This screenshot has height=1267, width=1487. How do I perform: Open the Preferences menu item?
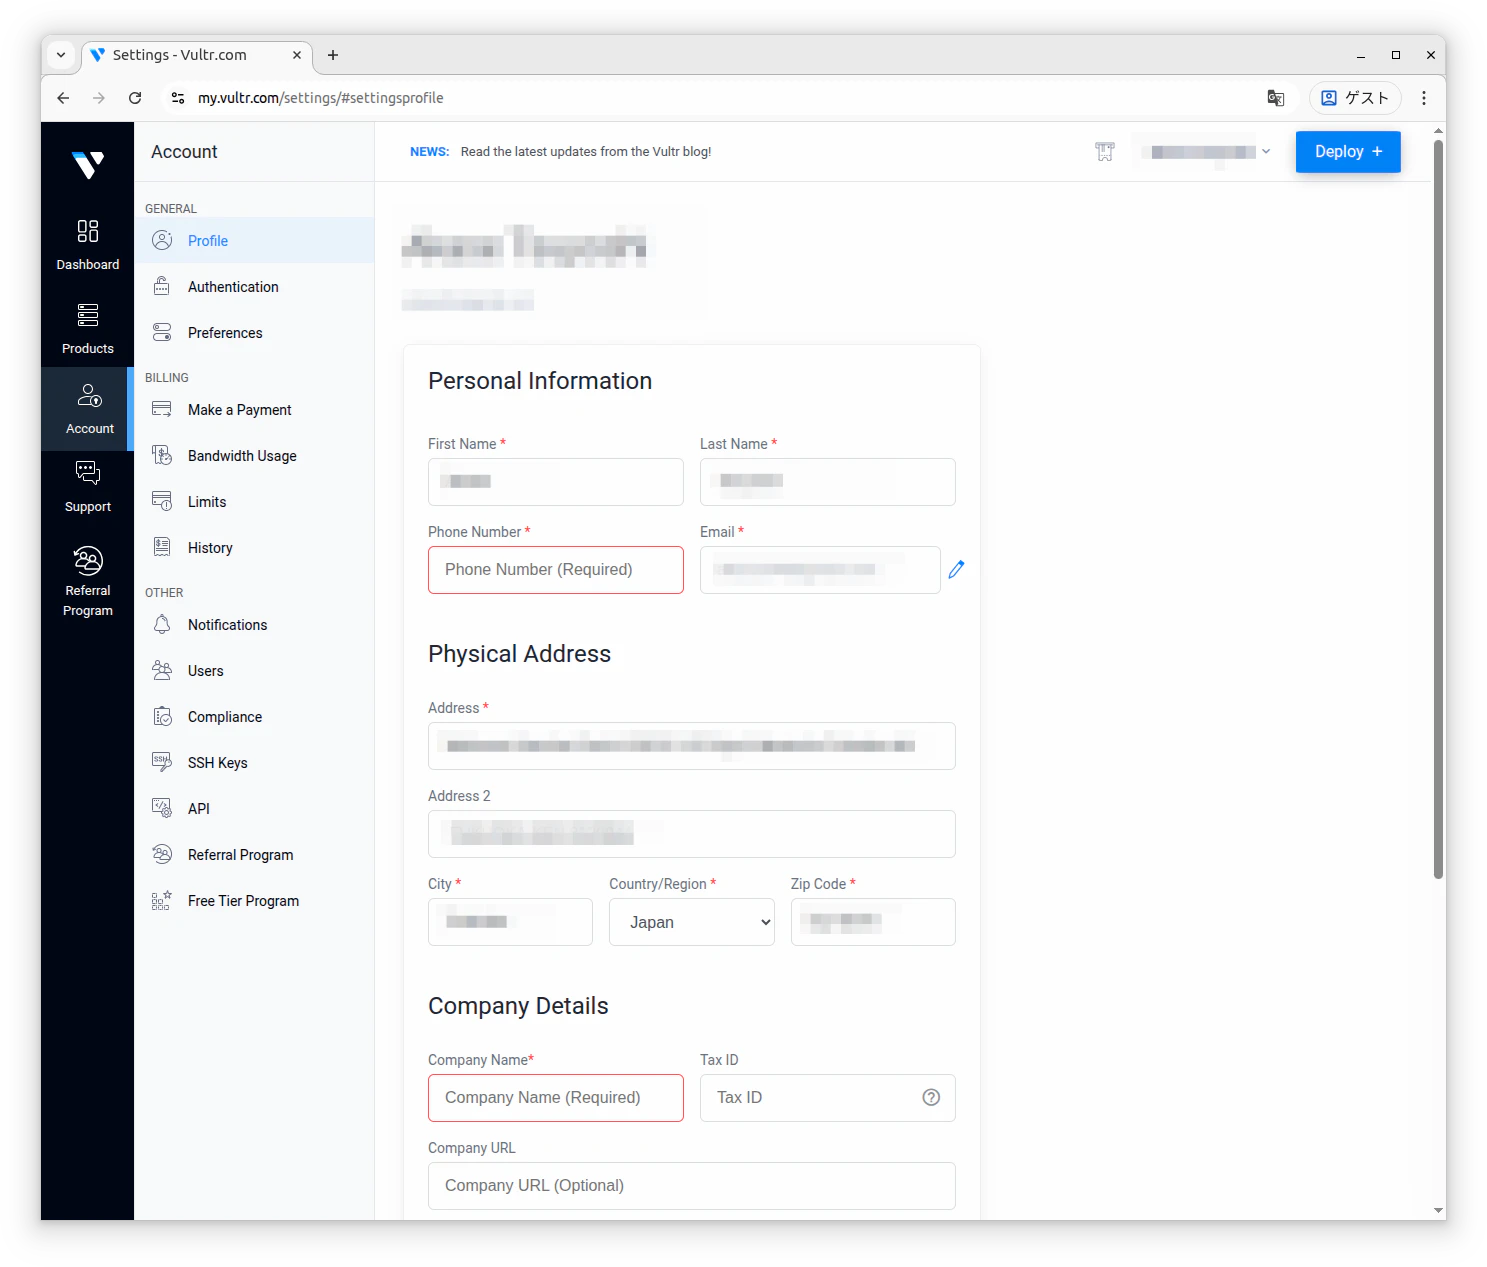254,332
